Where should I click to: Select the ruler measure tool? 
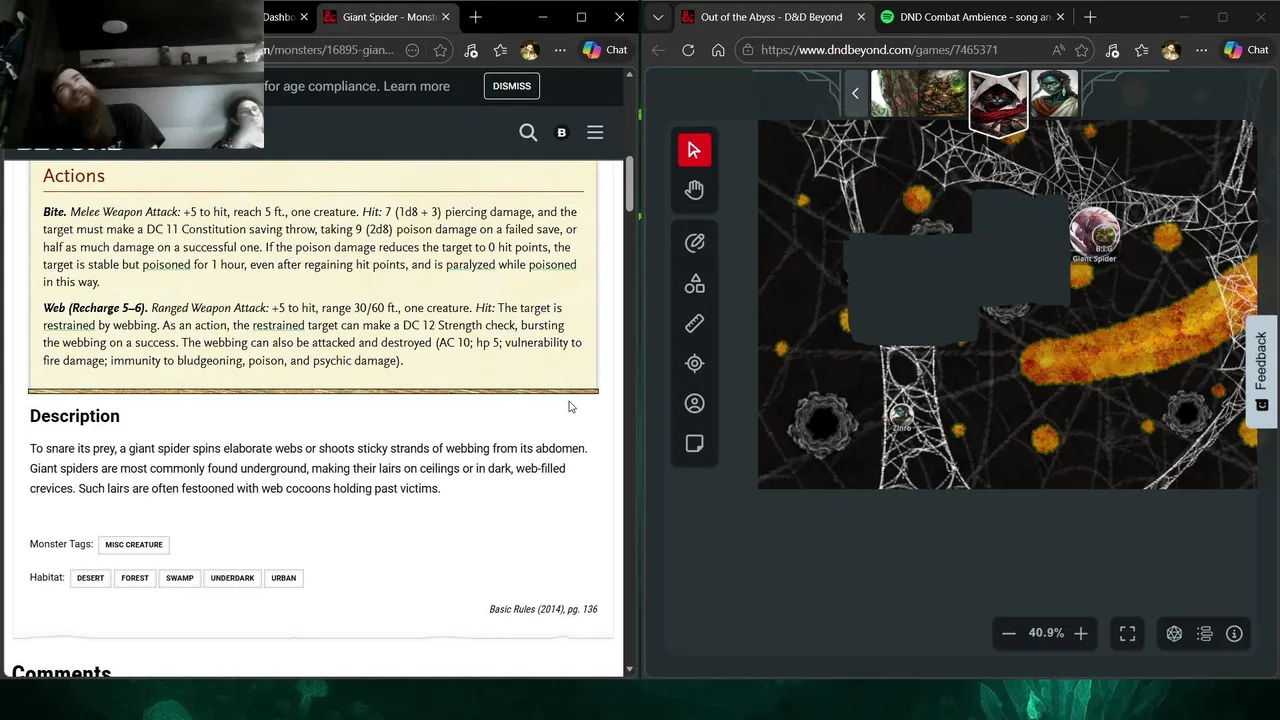coord(694,324)
